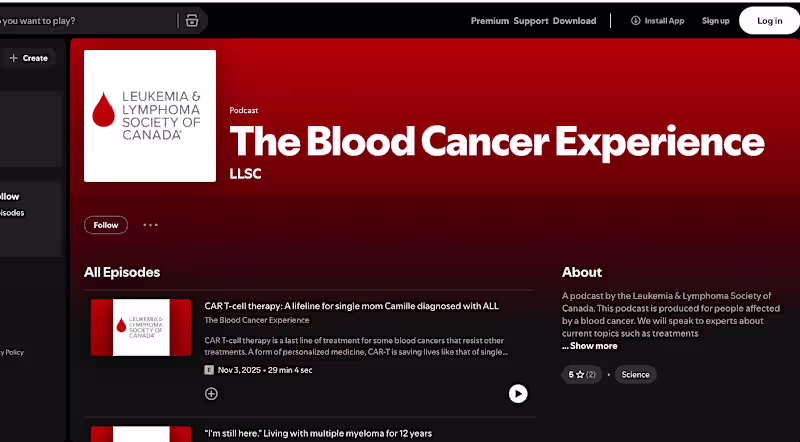This screenshot has width=800, height=442.
Task: Click the Install App link
Action: point(658,21)
